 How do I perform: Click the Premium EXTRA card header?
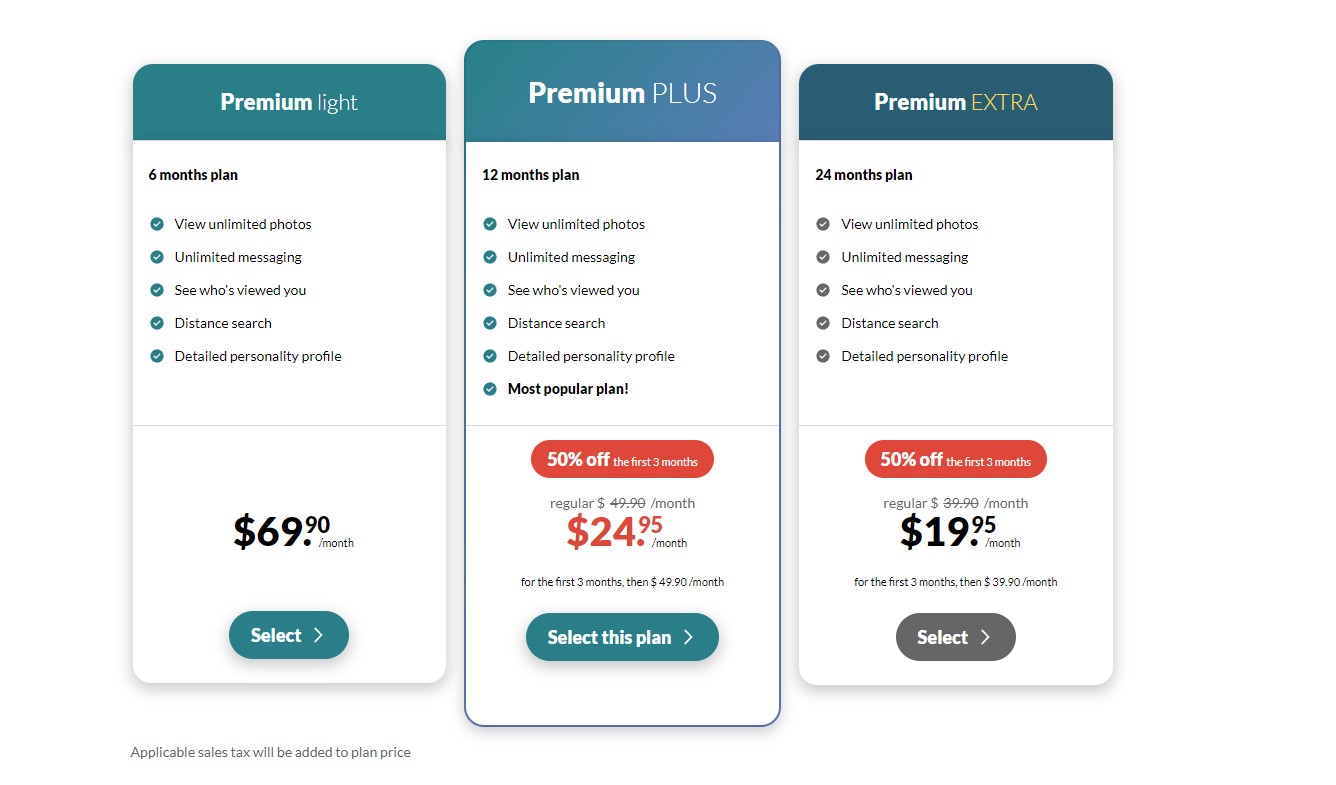pyautogui.click(x=955, y=102)
